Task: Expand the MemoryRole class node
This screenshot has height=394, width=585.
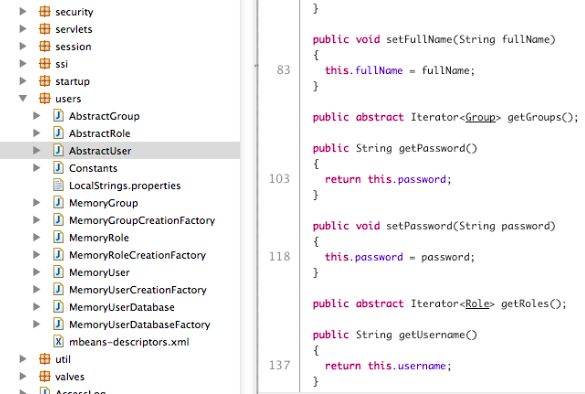Action: [37, 237]
